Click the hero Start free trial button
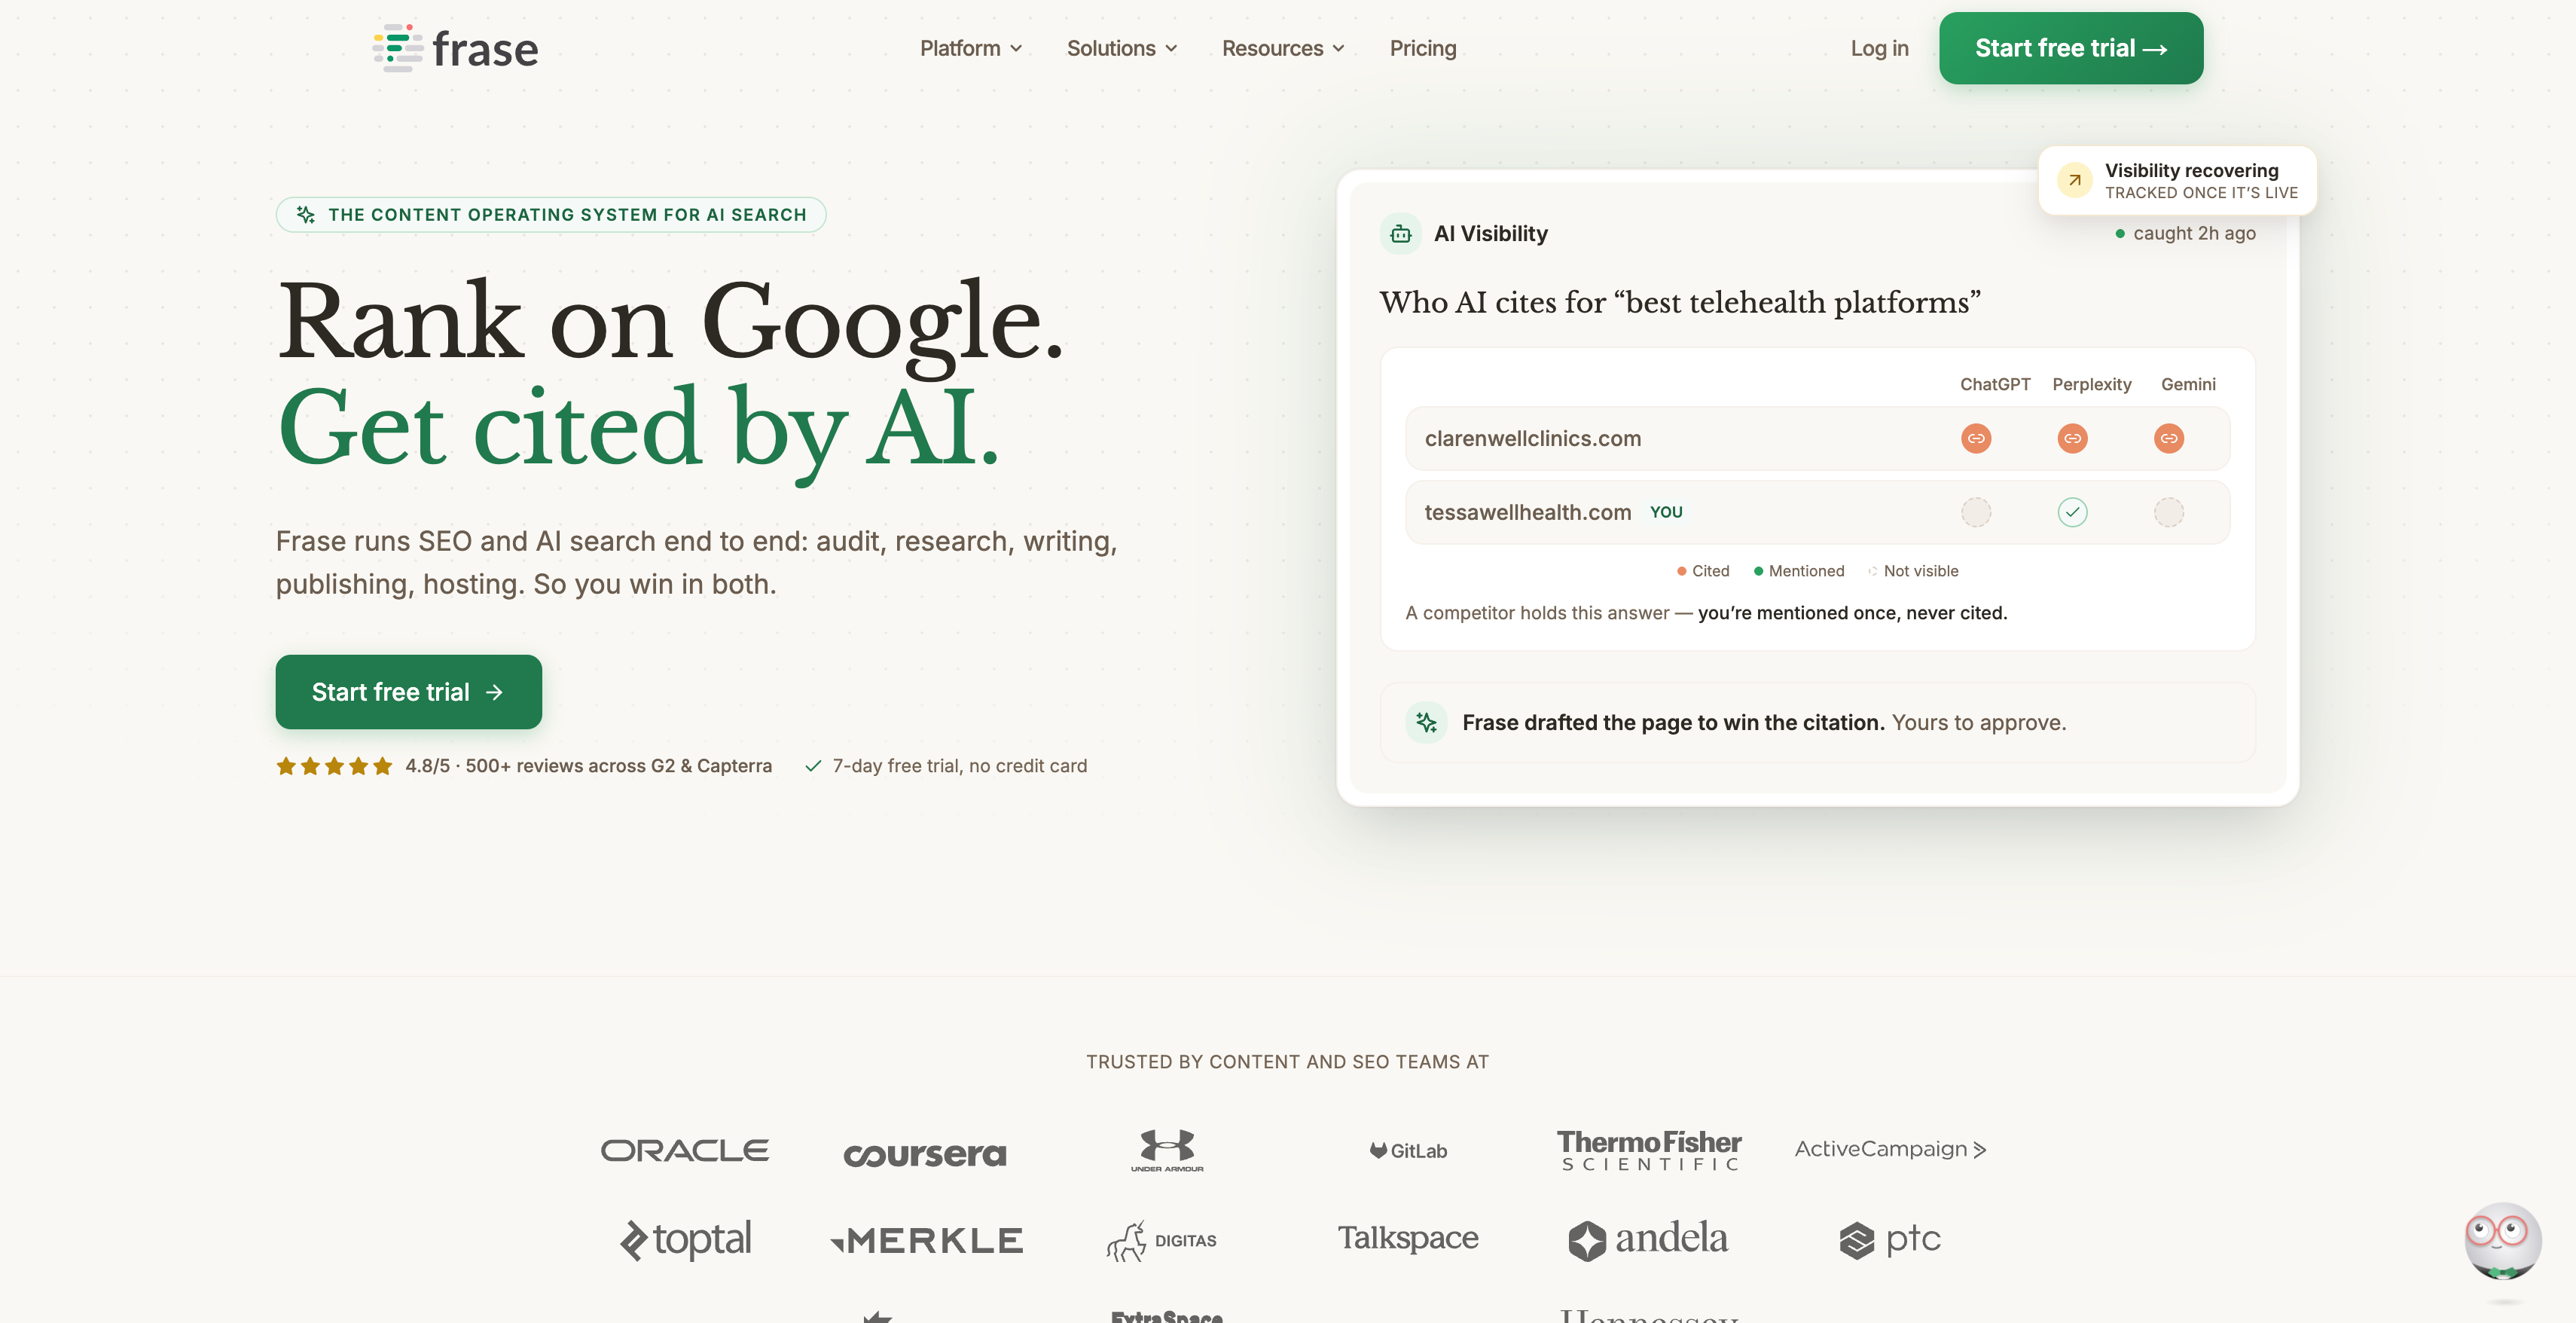Viewport: 2576px width, 1323px height. tap(409, 692)
